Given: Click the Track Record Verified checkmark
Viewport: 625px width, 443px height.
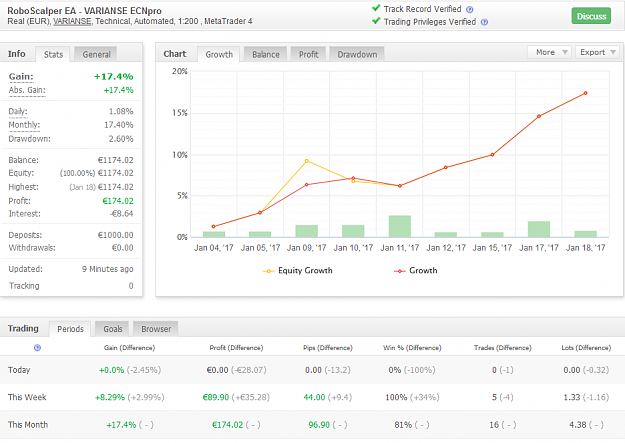Looking at the screenshot, I should click(376, 8).
